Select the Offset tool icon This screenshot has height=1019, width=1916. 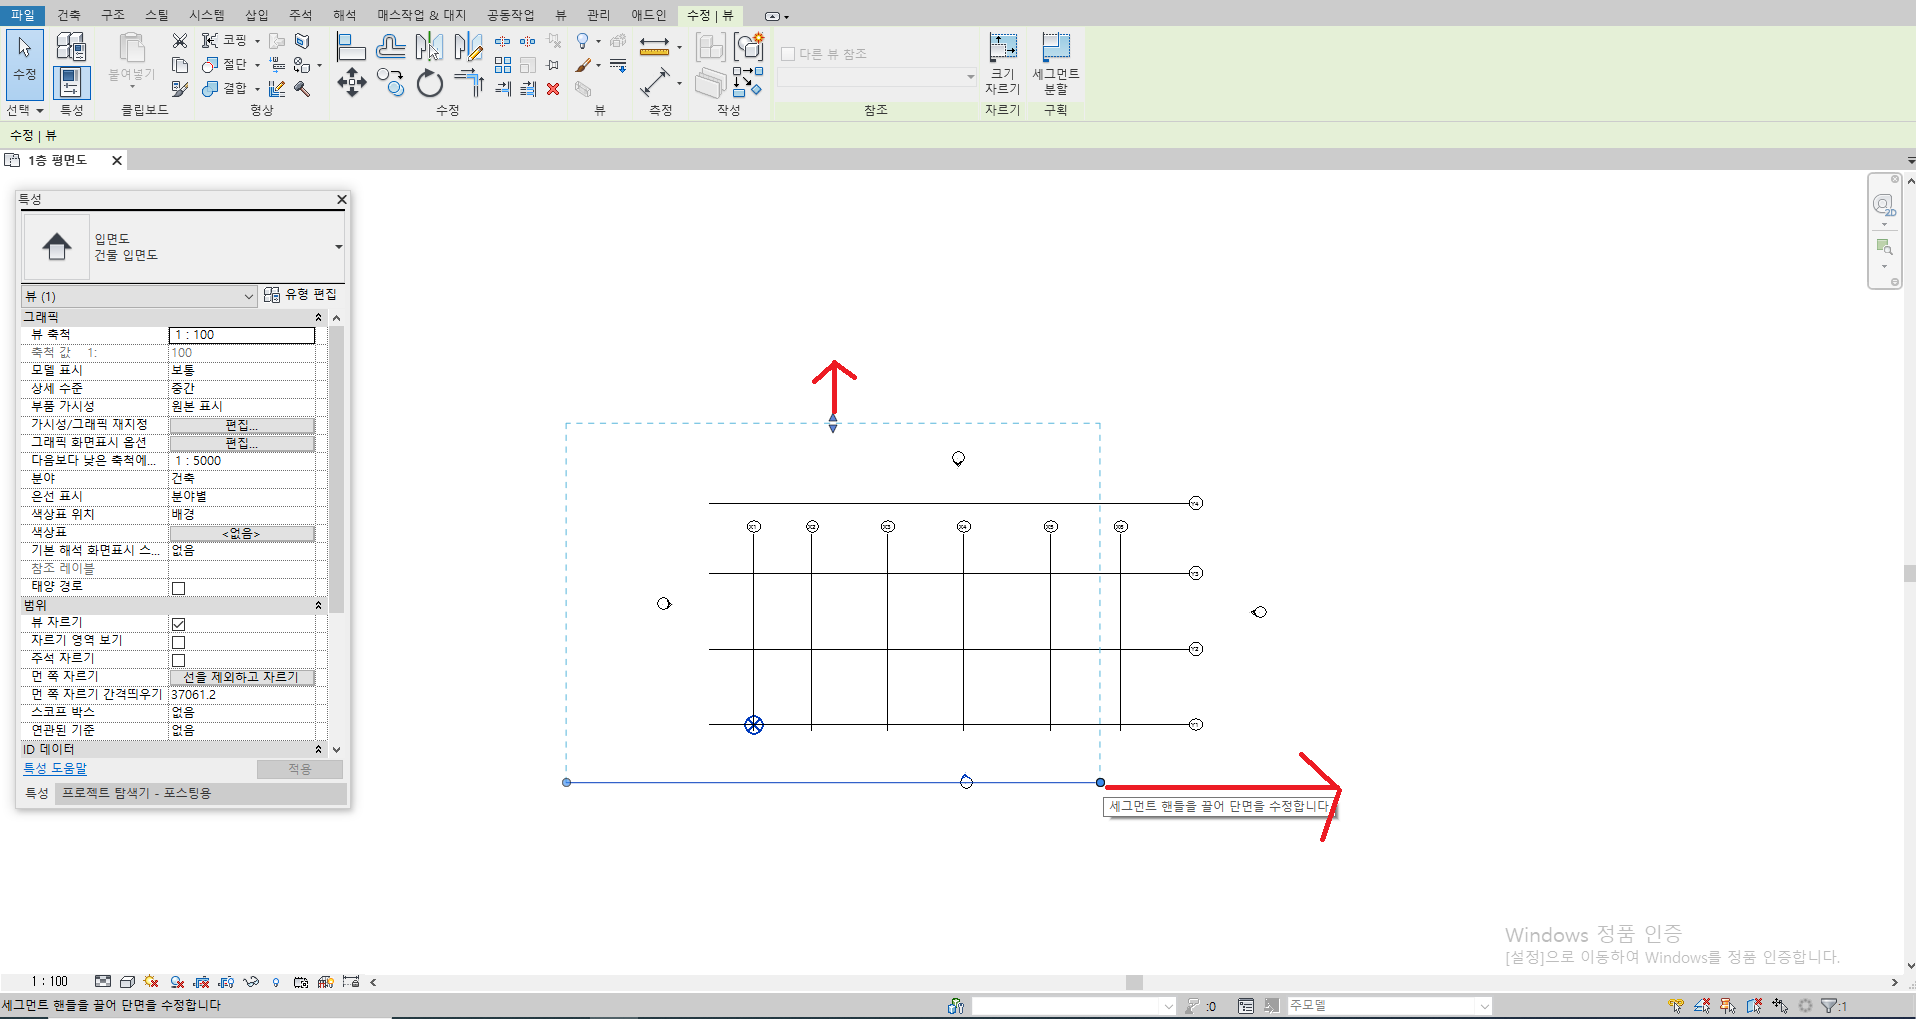(390, 46)
